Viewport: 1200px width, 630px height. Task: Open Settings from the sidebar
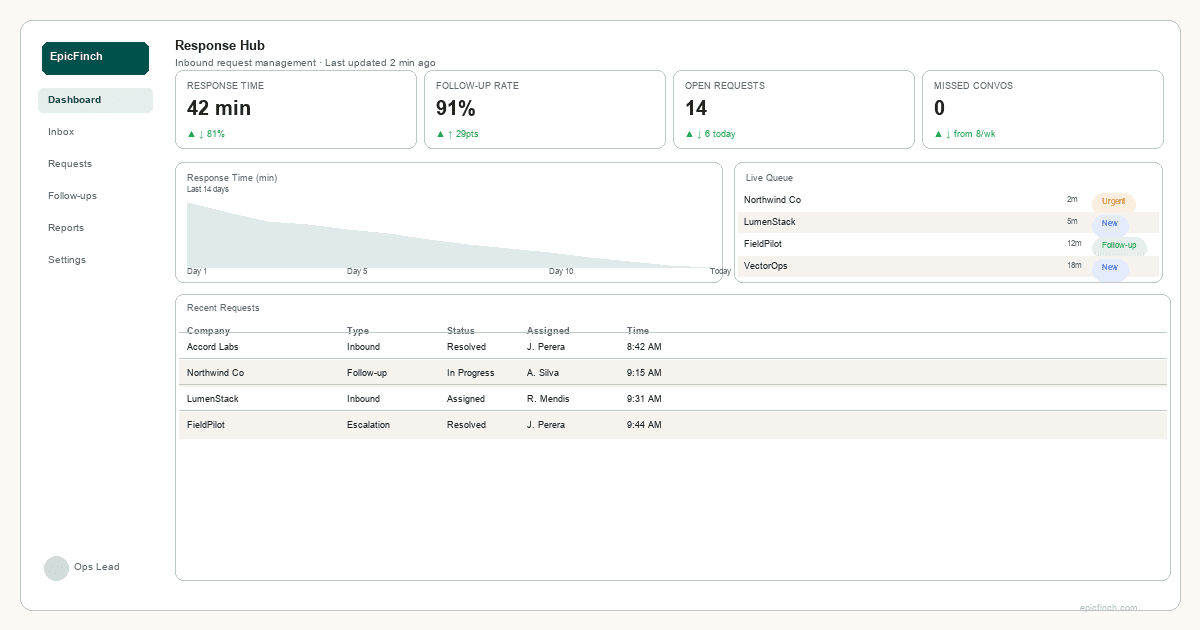[x=67, y=259]
